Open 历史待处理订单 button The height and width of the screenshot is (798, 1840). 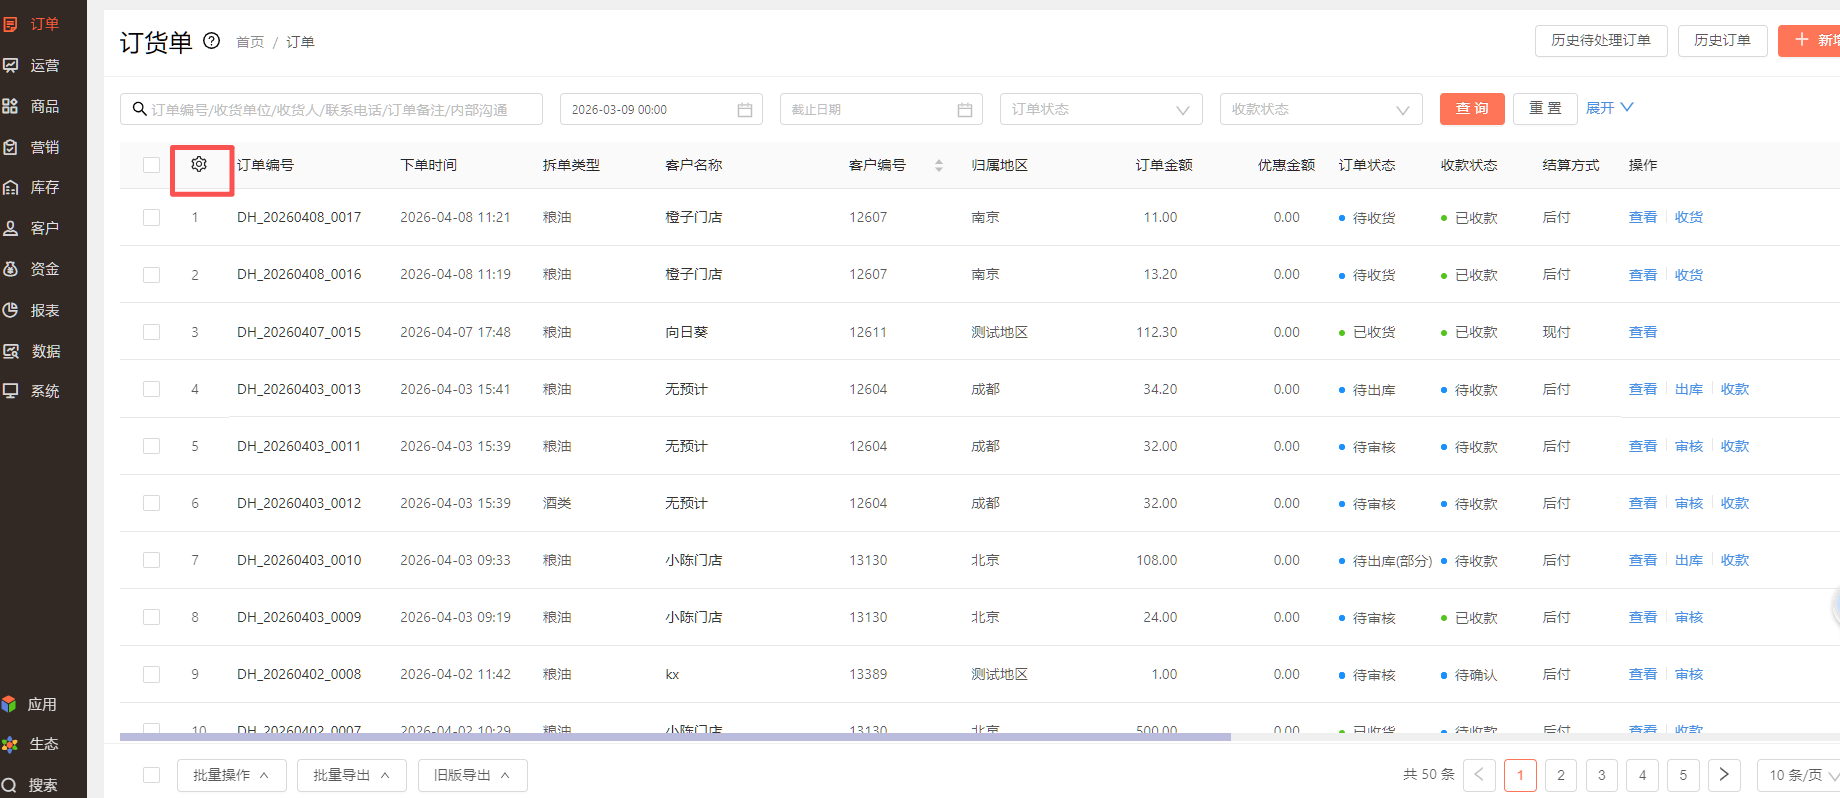(1601, 40)
